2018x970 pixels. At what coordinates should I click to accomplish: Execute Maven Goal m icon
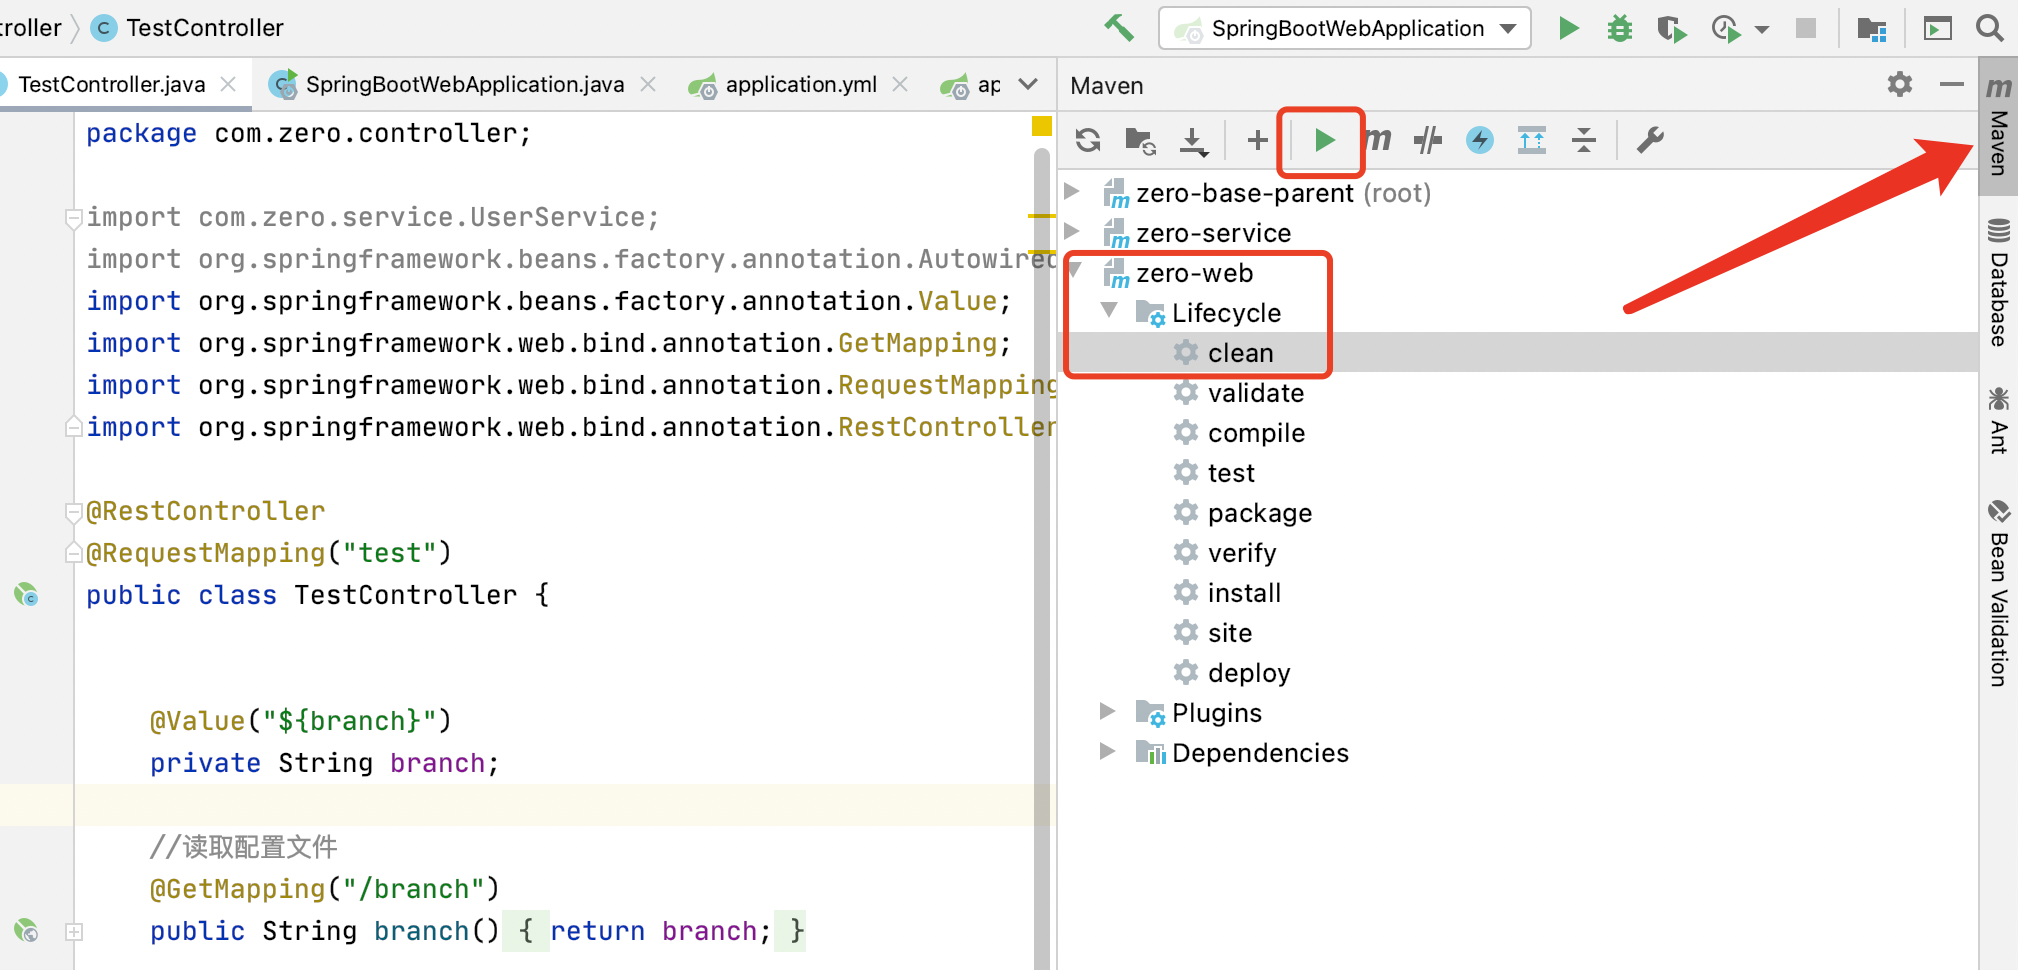tap(1378, 139)
